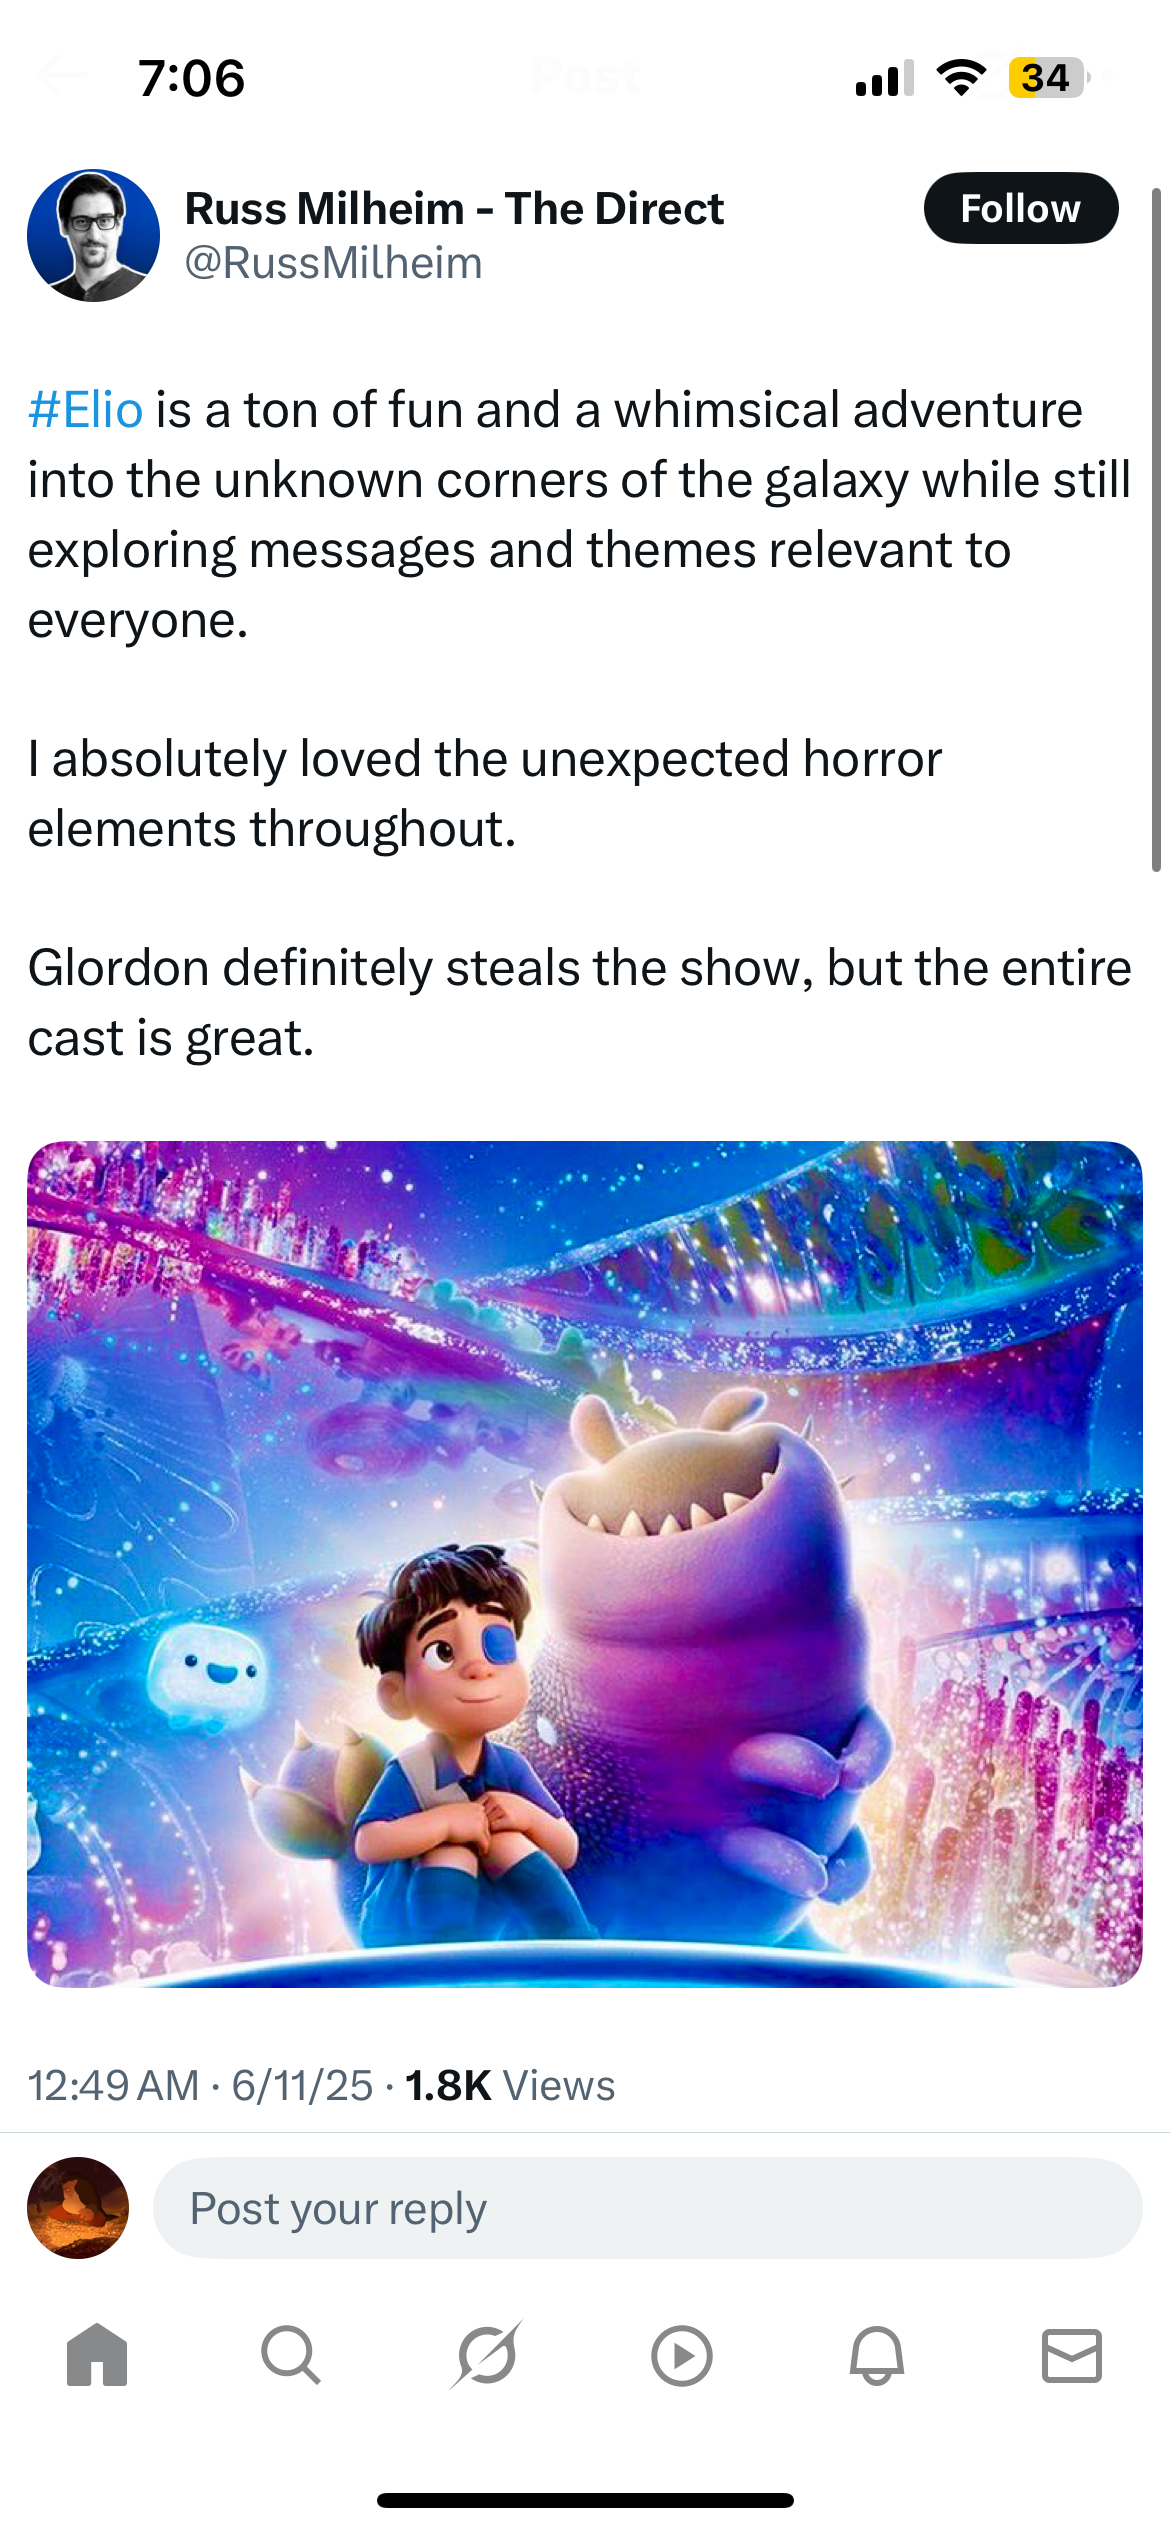Tap the faded back arrow icon
This screenshot has height=2532, width=1170.
tap(60, 76)
